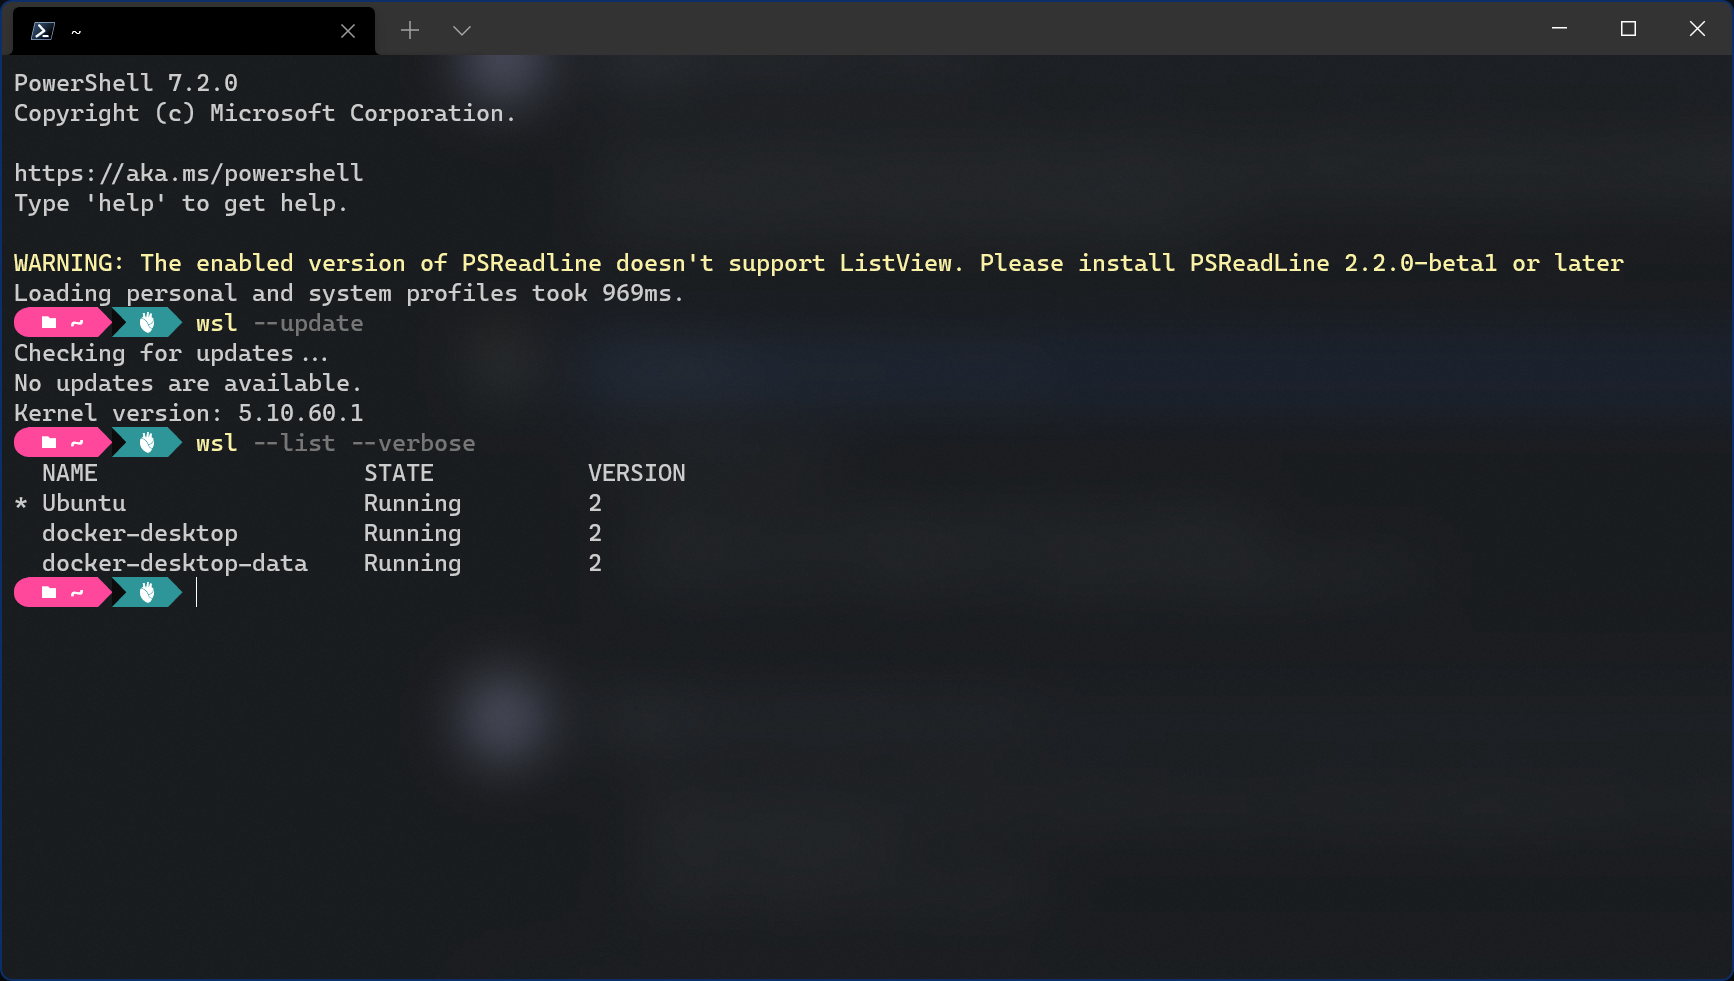Screen dimensions: 1734x981
Task: Open the https://aka.ms/powershell link
Action: coord(188,172)
